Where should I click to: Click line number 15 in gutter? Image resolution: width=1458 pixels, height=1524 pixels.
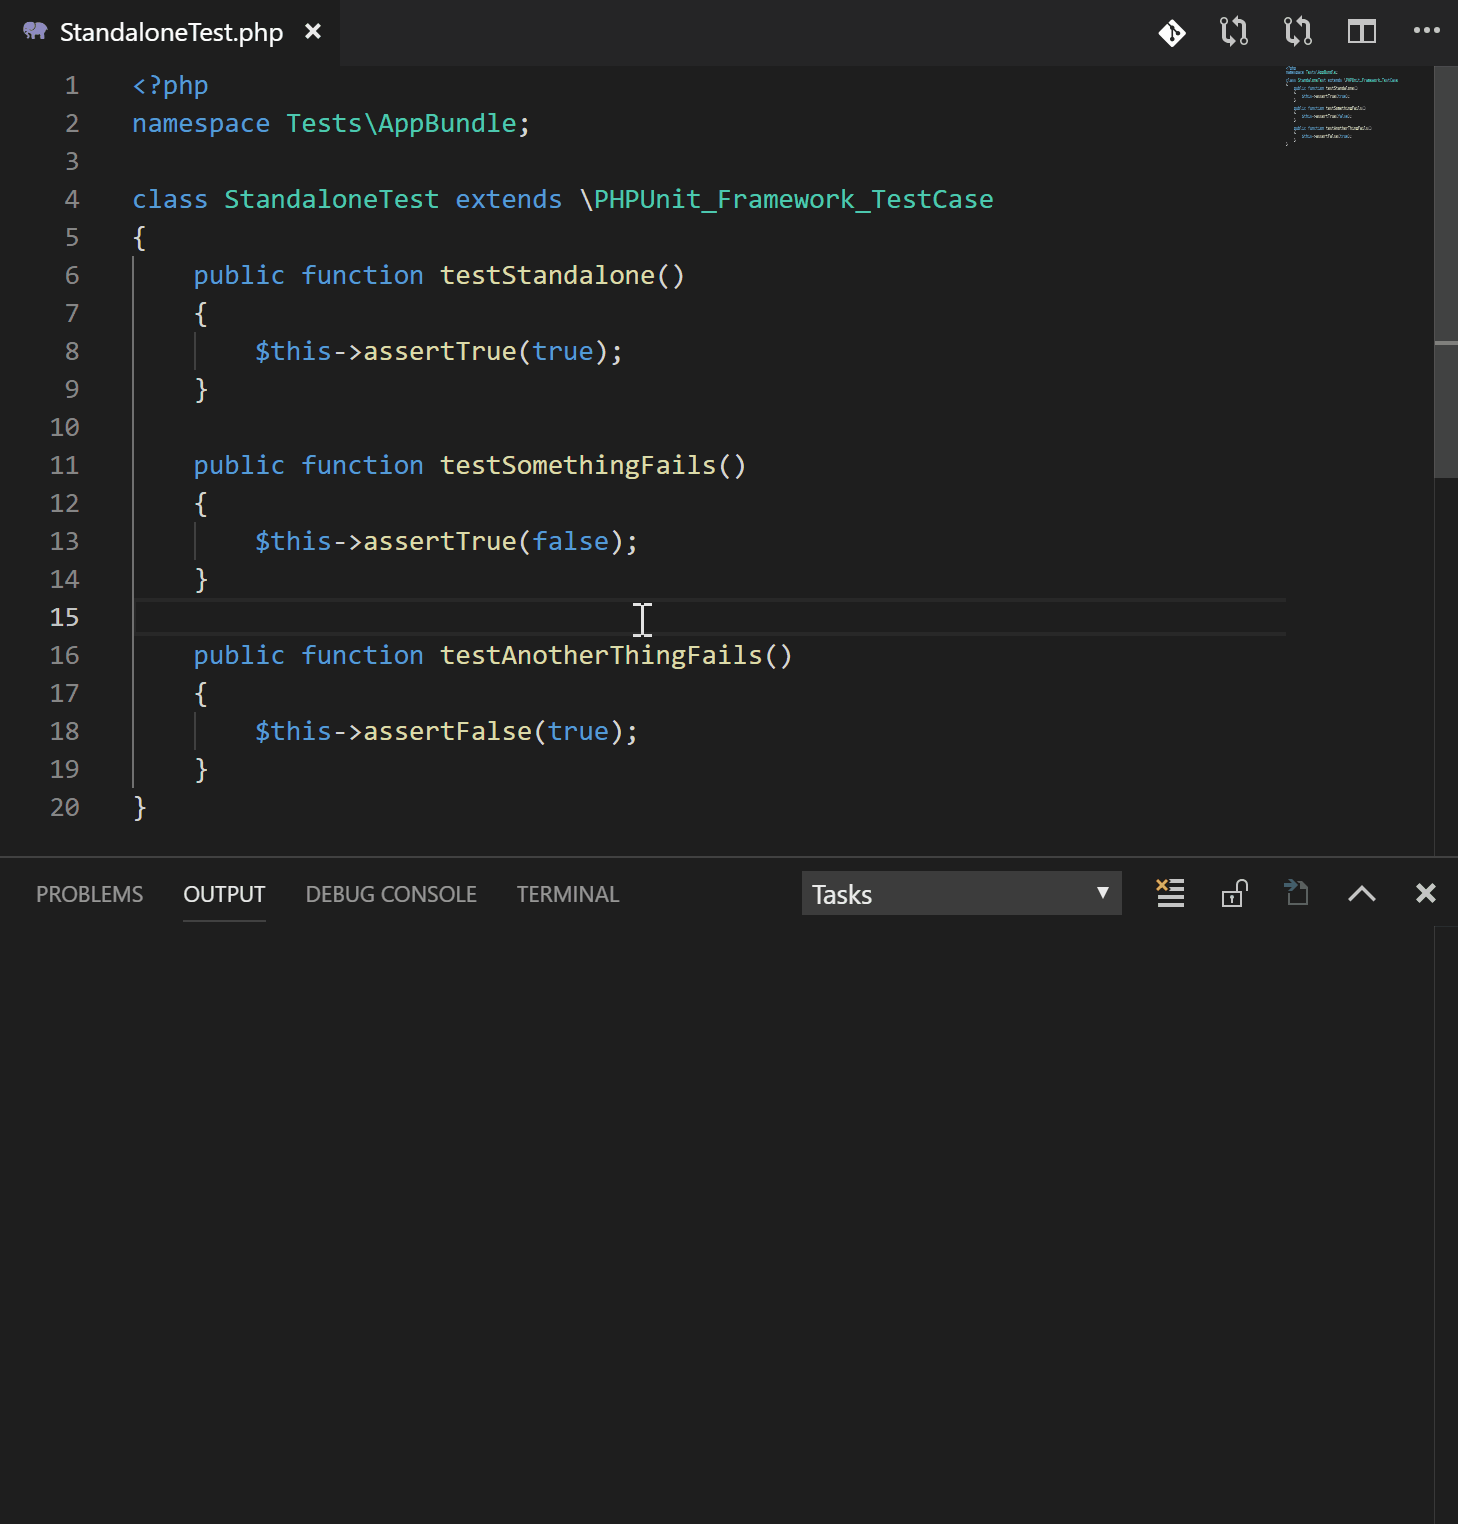click(x=65, y=617)
